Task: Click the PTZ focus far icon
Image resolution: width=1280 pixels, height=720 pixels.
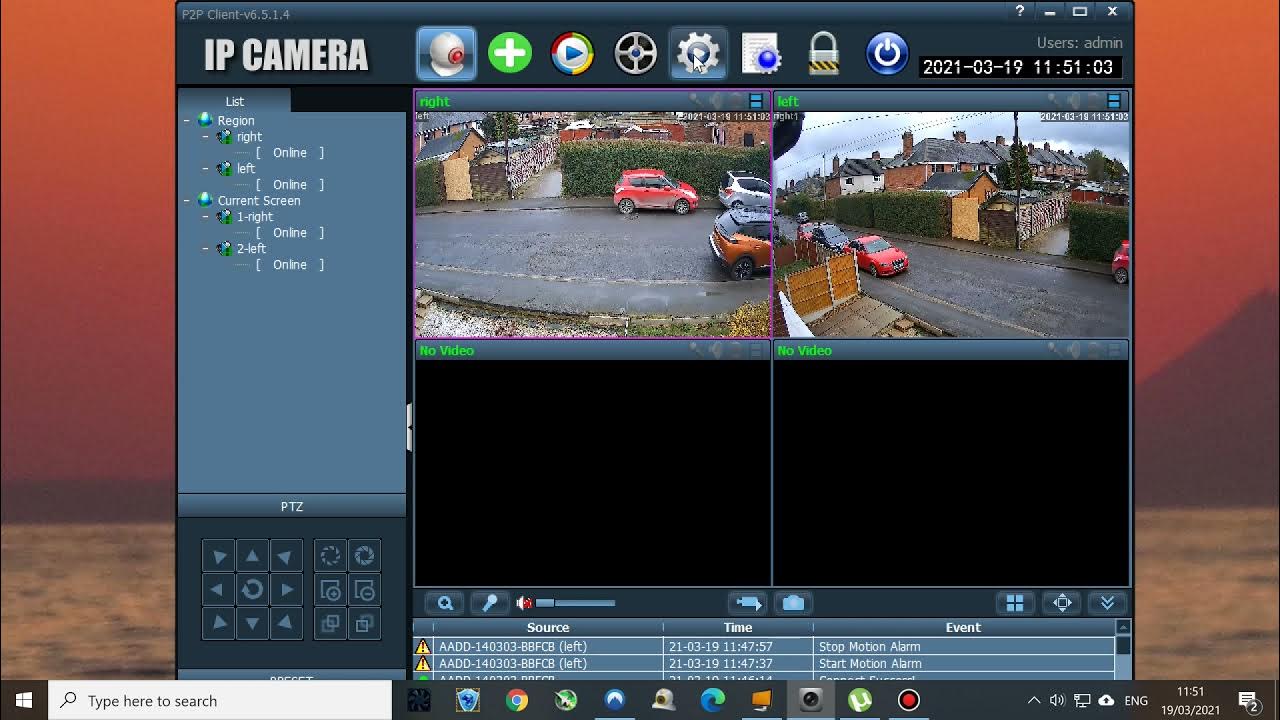Action: coord(364,624)
